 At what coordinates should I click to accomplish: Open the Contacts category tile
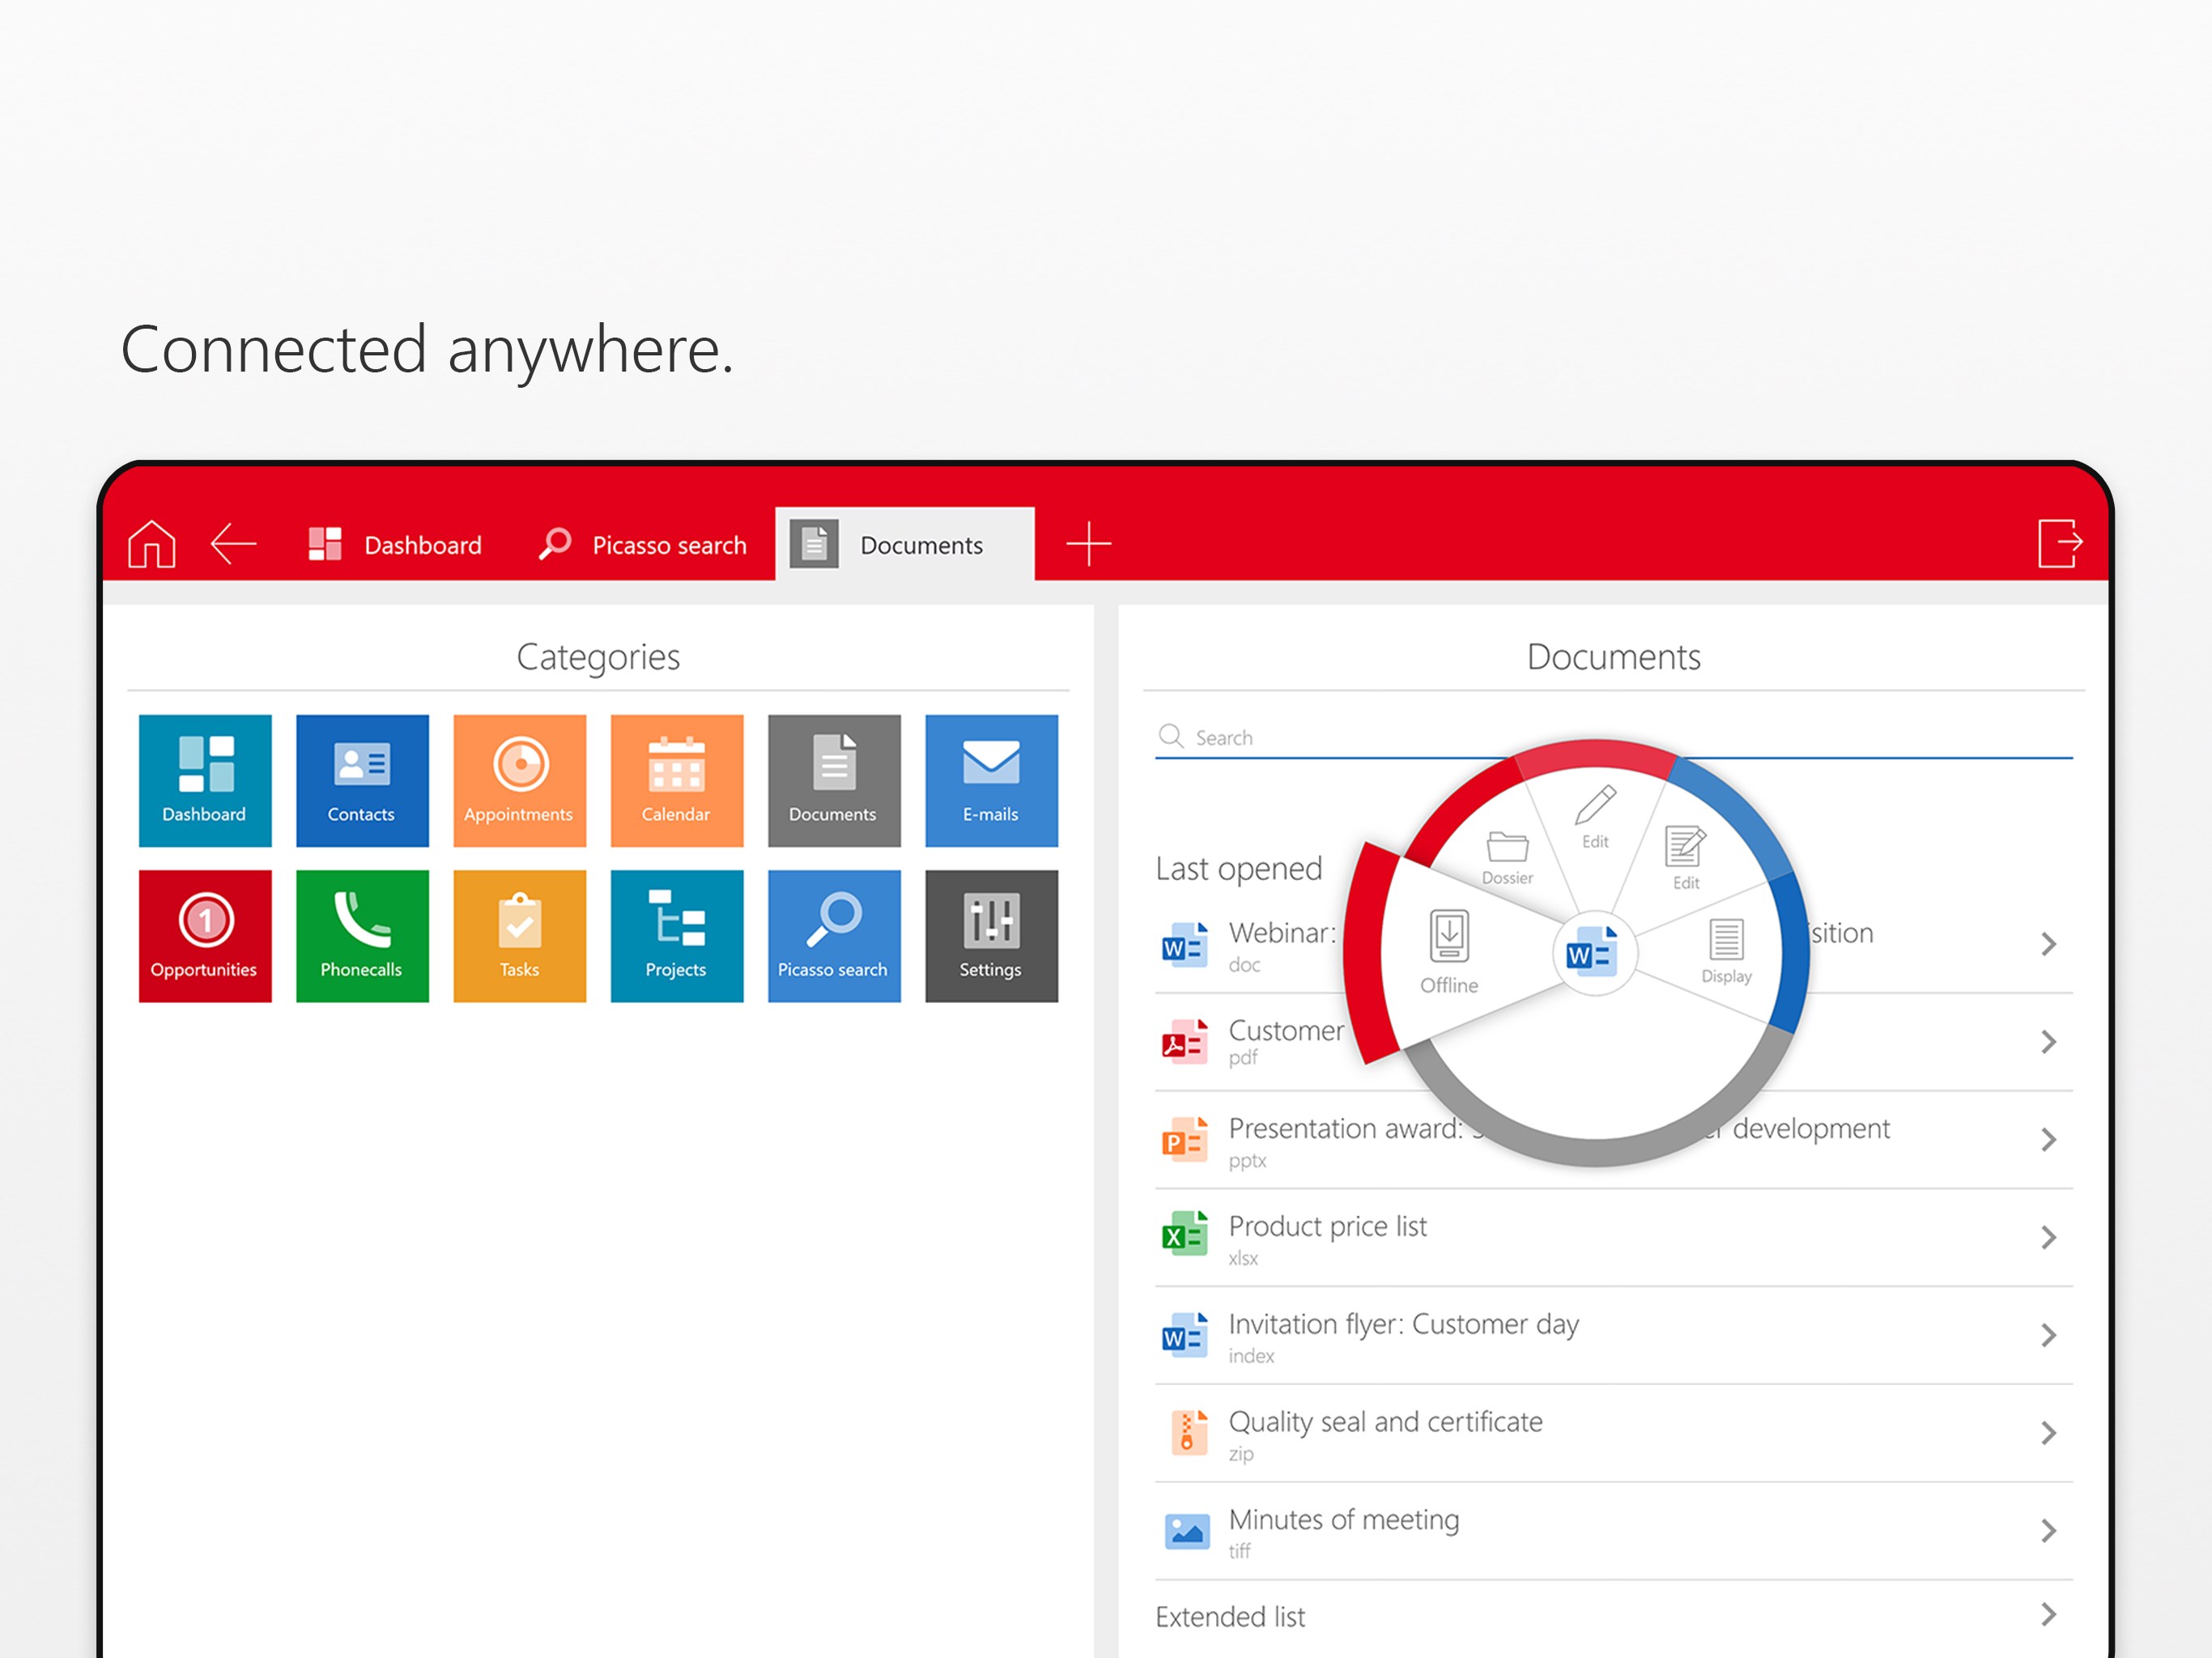pyautogui.click(x=362, y=780)
